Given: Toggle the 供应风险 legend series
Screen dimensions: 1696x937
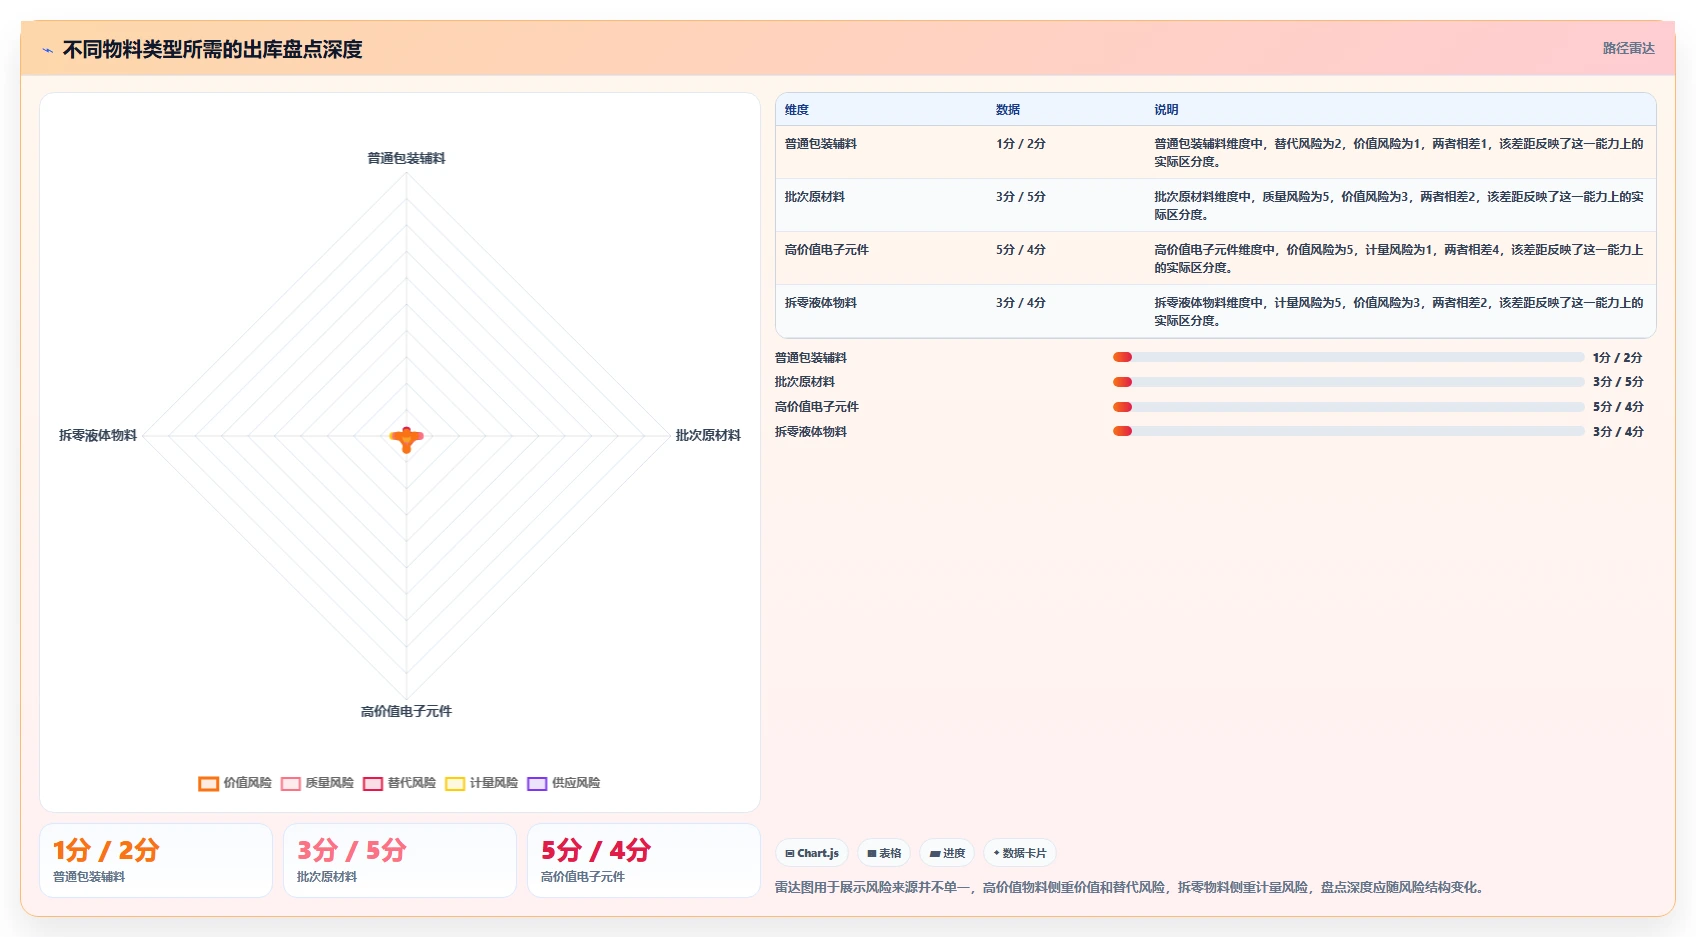Looking at the screenshot, I should pos(563,783).
